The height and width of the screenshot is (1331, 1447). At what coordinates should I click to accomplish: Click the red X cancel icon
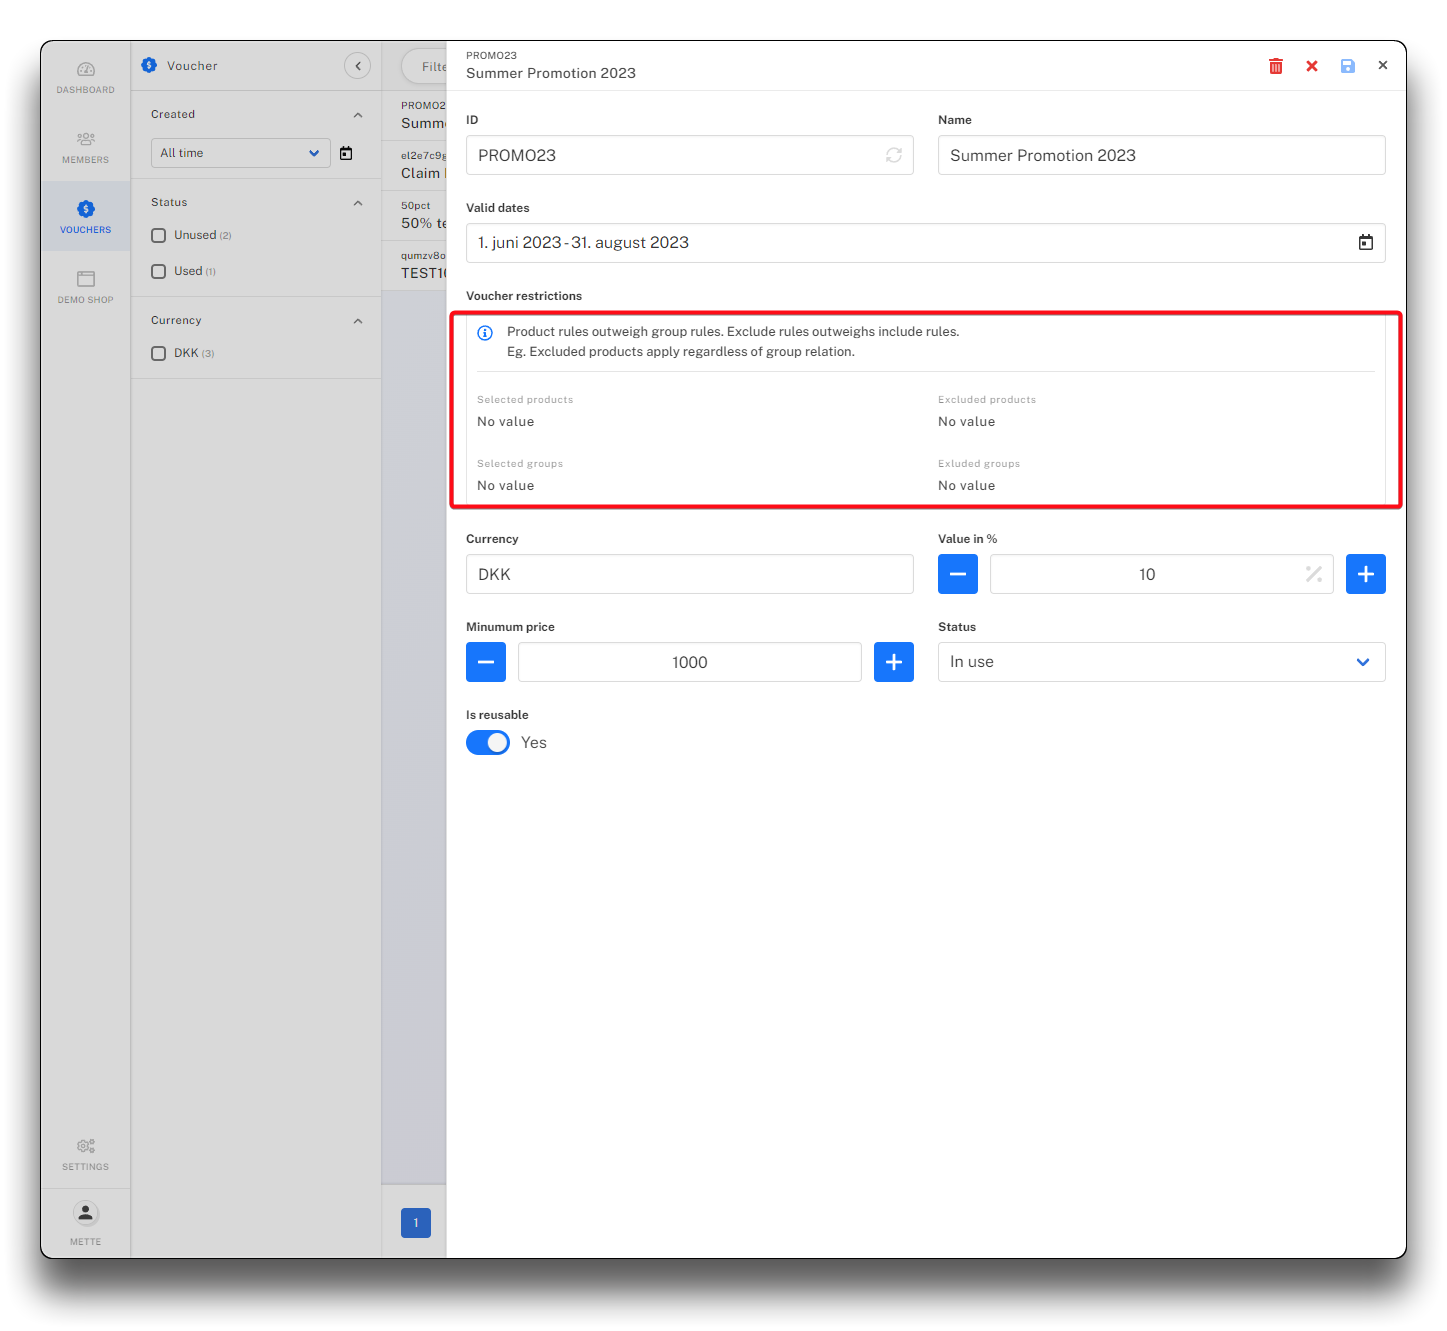tap(1312, 66)
